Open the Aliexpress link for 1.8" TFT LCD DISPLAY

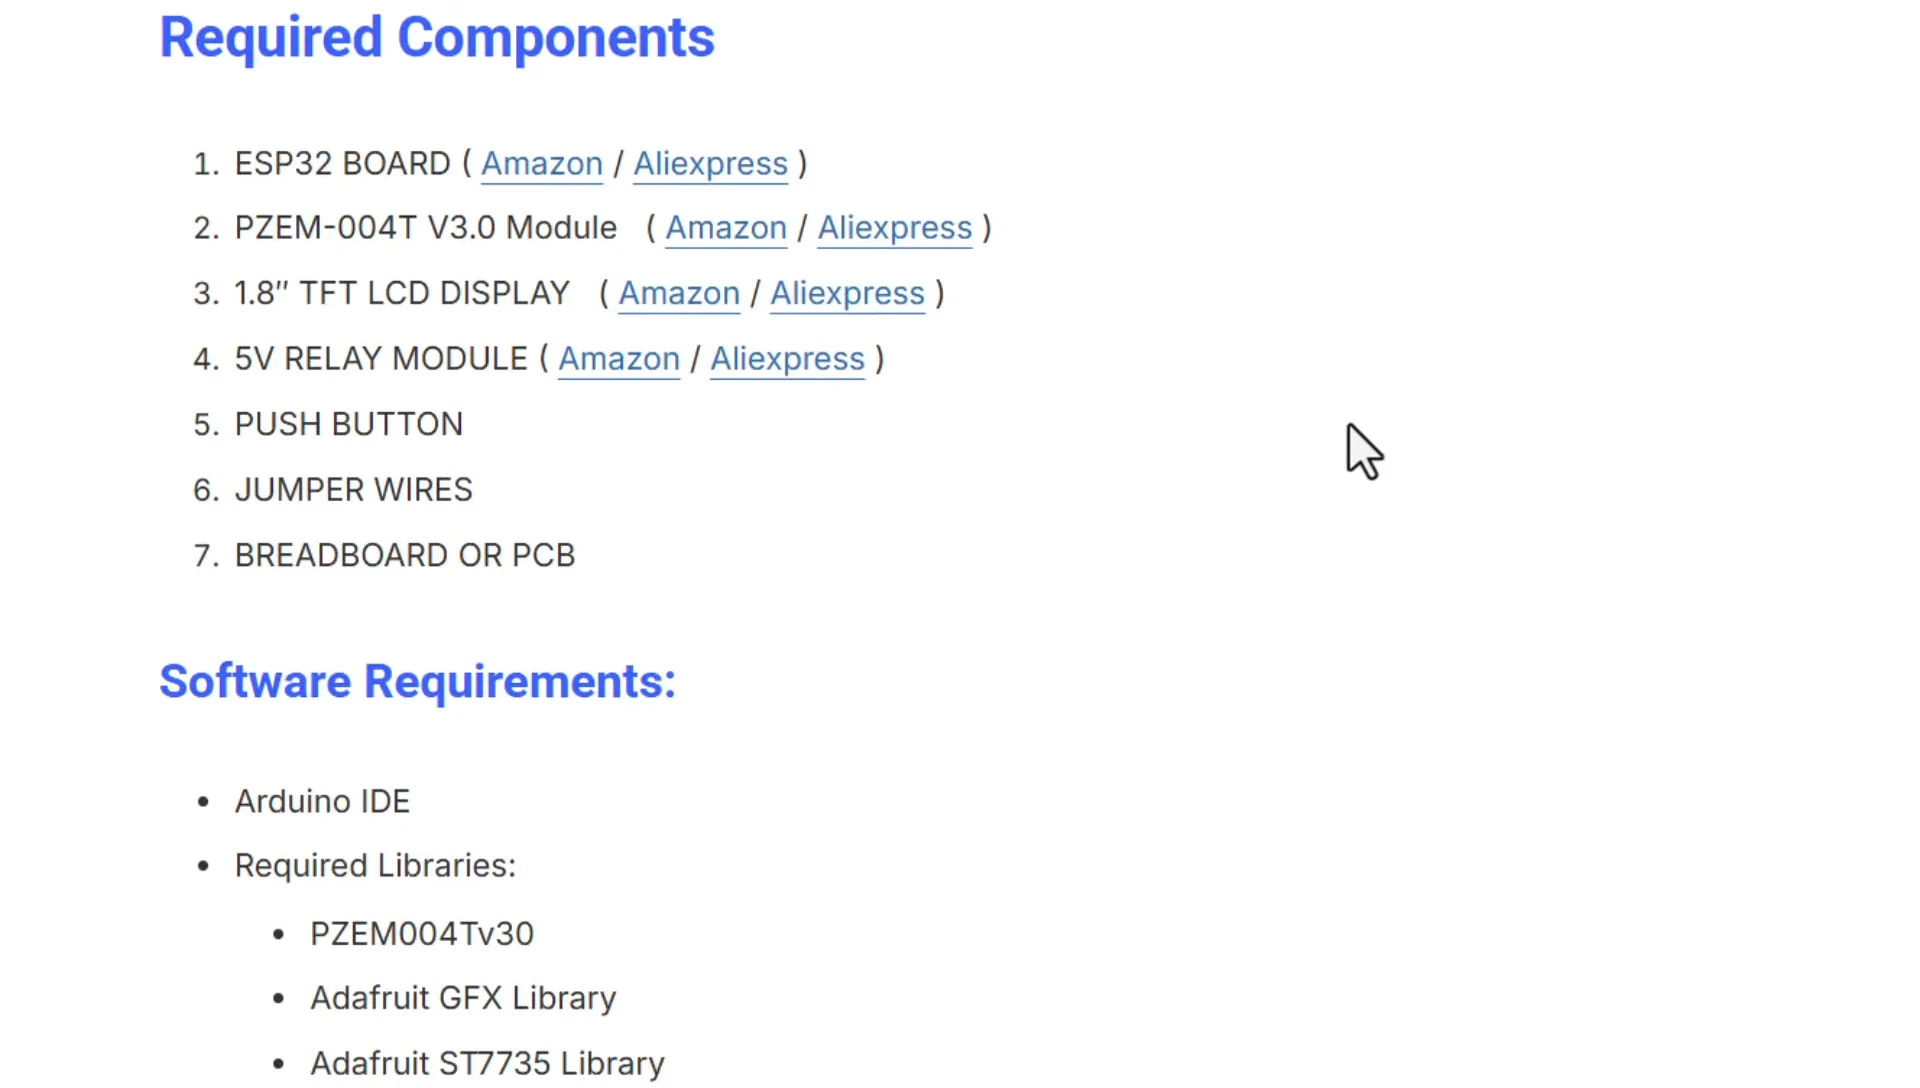click(848, 294)
